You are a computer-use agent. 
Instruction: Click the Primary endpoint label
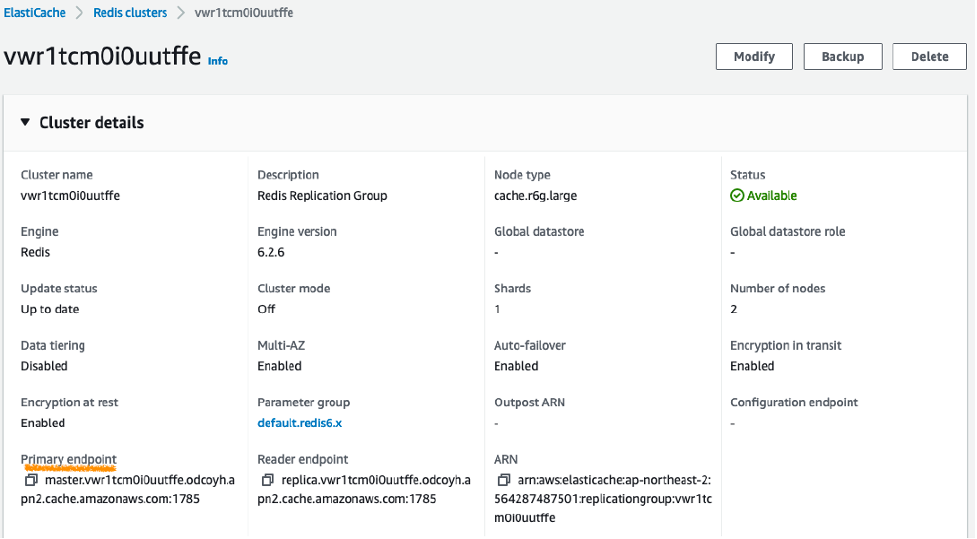68,460
